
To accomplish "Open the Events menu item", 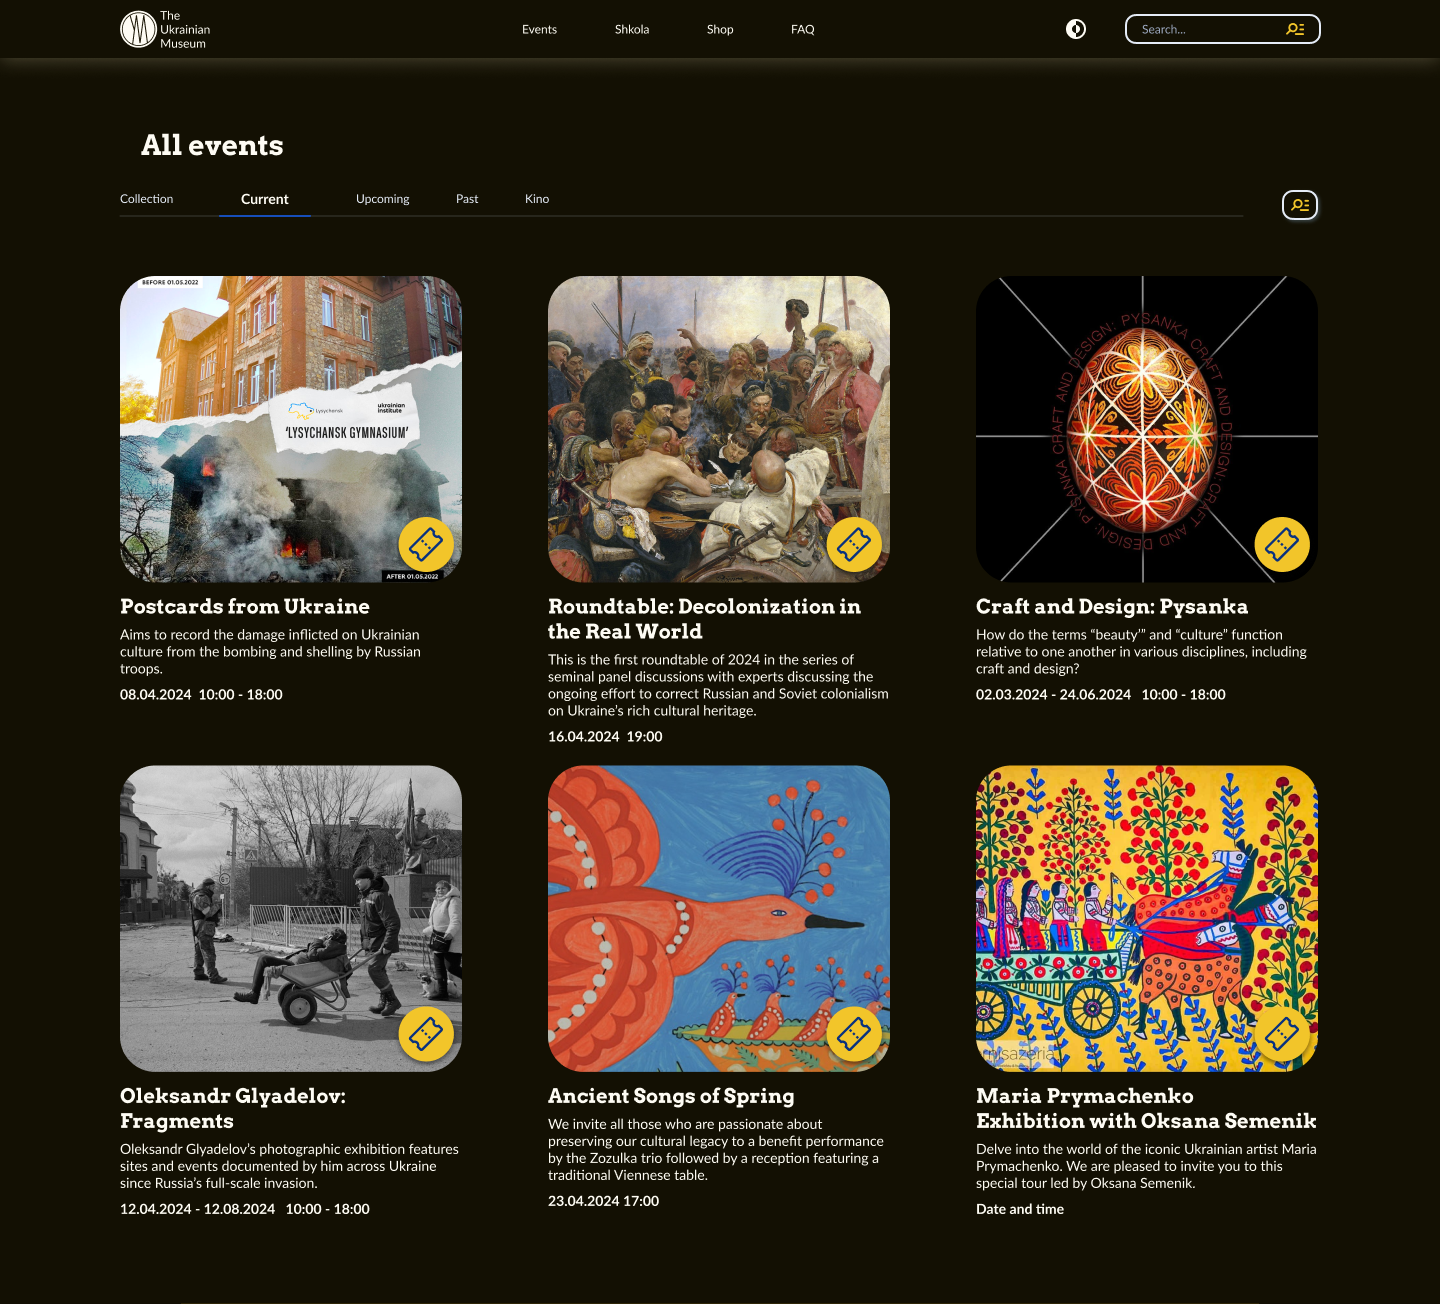I will tap(539, 29).
